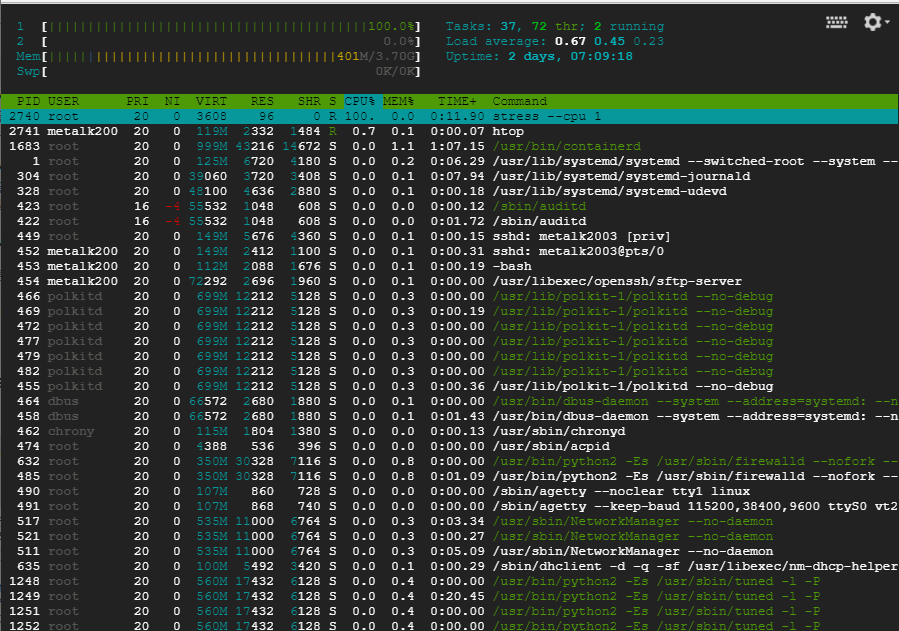Screen dimensions: 899x631
Task: Click the Load average values
Action: pyautogui.click(x=609, y=41)
